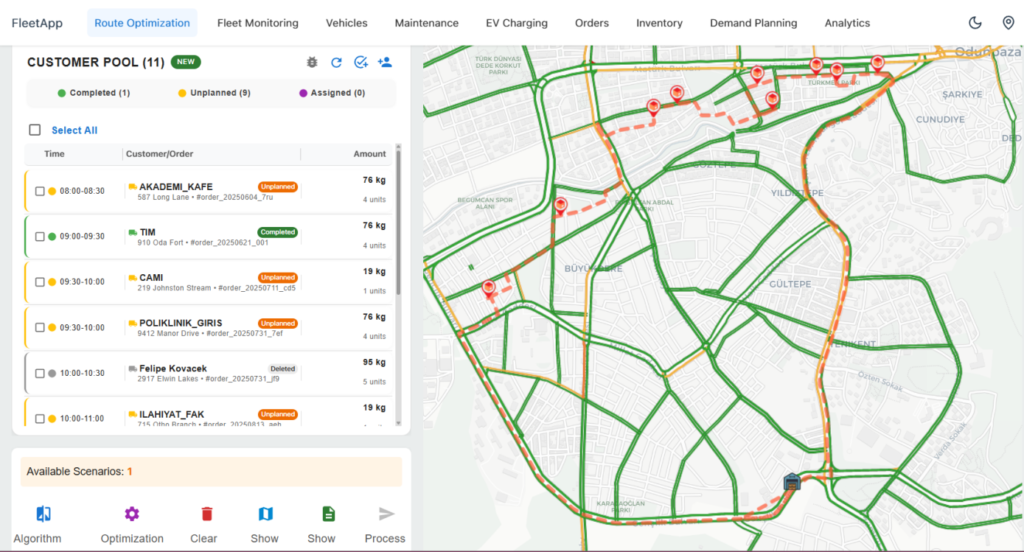Viewport: 1024px width, 552px height.
Task: Click the add customer person icon
Action: coord(385,63)
